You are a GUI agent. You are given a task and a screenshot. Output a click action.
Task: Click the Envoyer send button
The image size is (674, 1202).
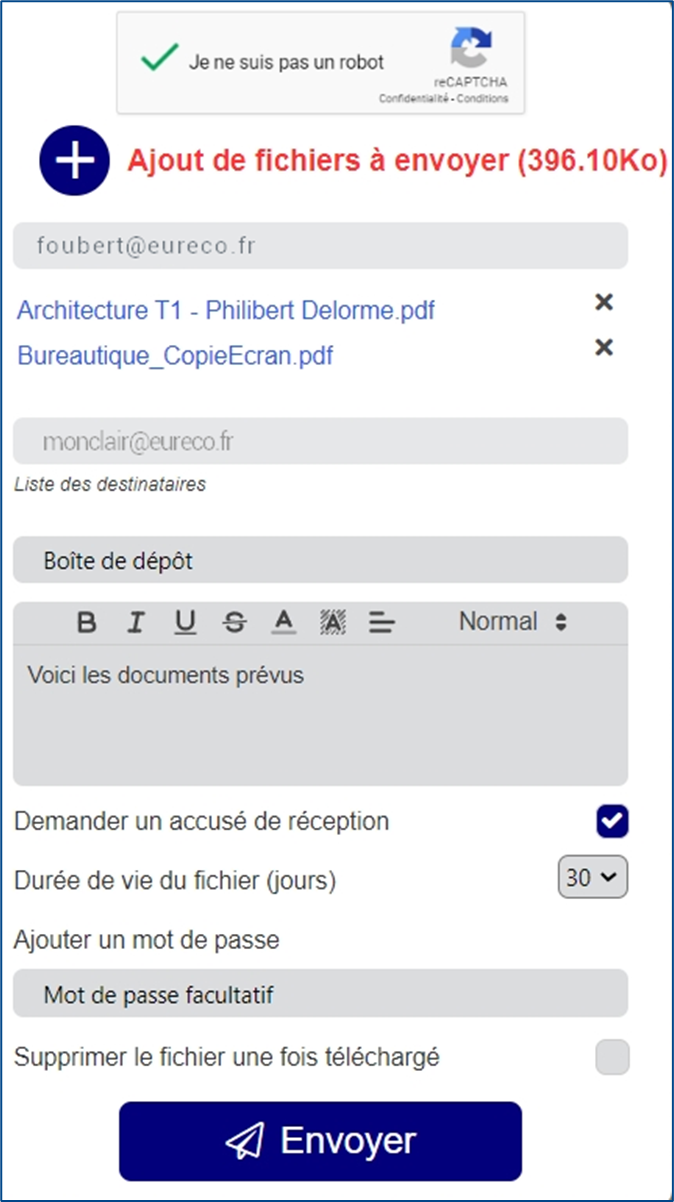(320, 1141)
